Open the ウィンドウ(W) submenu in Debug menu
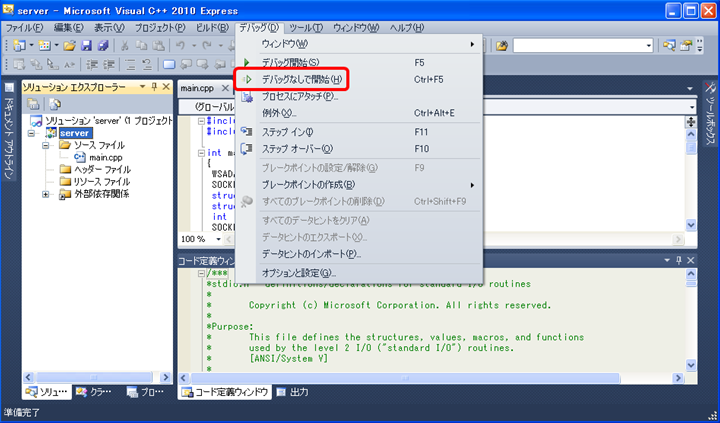The height and width of the screenshot is (423, 720). 285,44
